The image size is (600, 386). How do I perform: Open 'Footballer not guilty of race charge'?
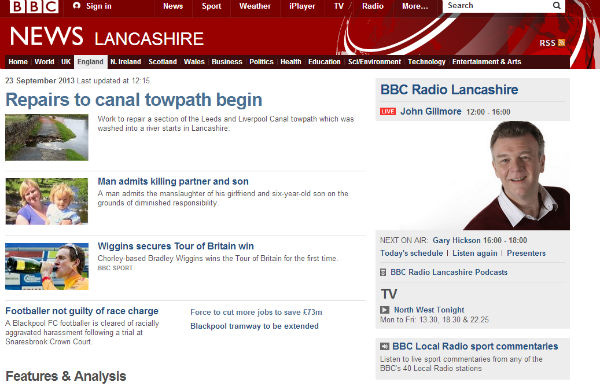pos(82,311)
